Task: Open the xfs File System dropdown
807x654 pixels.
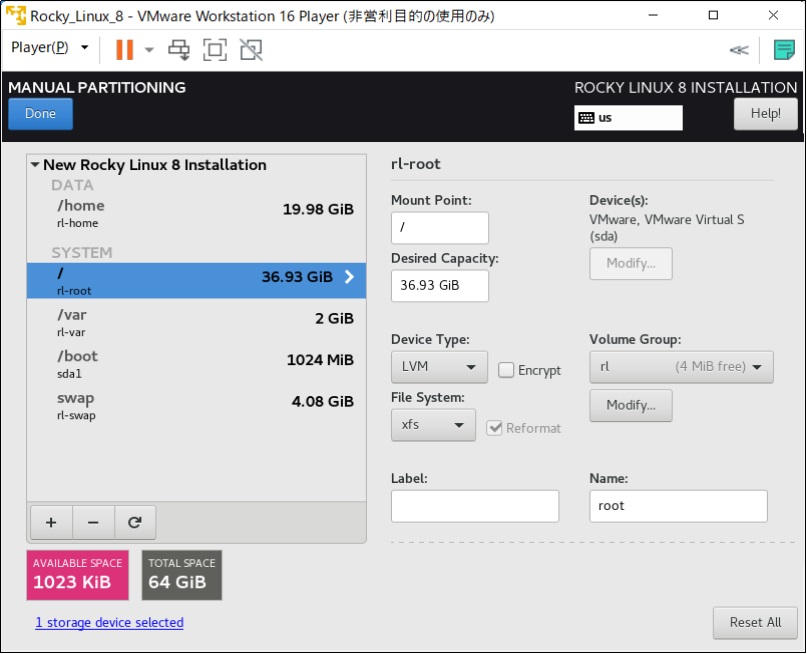Action: coord(433,425)
